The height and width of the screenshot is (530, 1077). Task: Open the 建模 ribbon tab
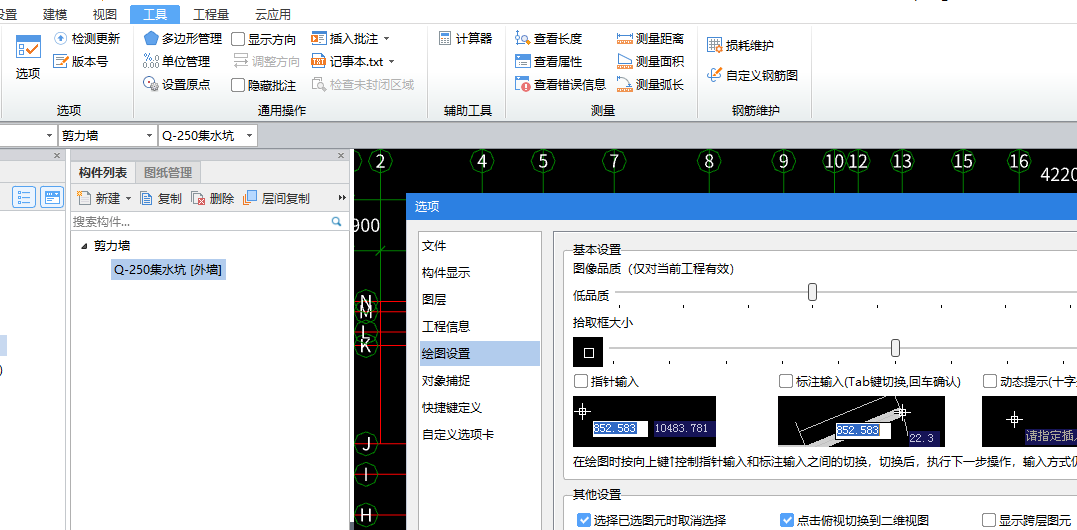tap(54, 14)
